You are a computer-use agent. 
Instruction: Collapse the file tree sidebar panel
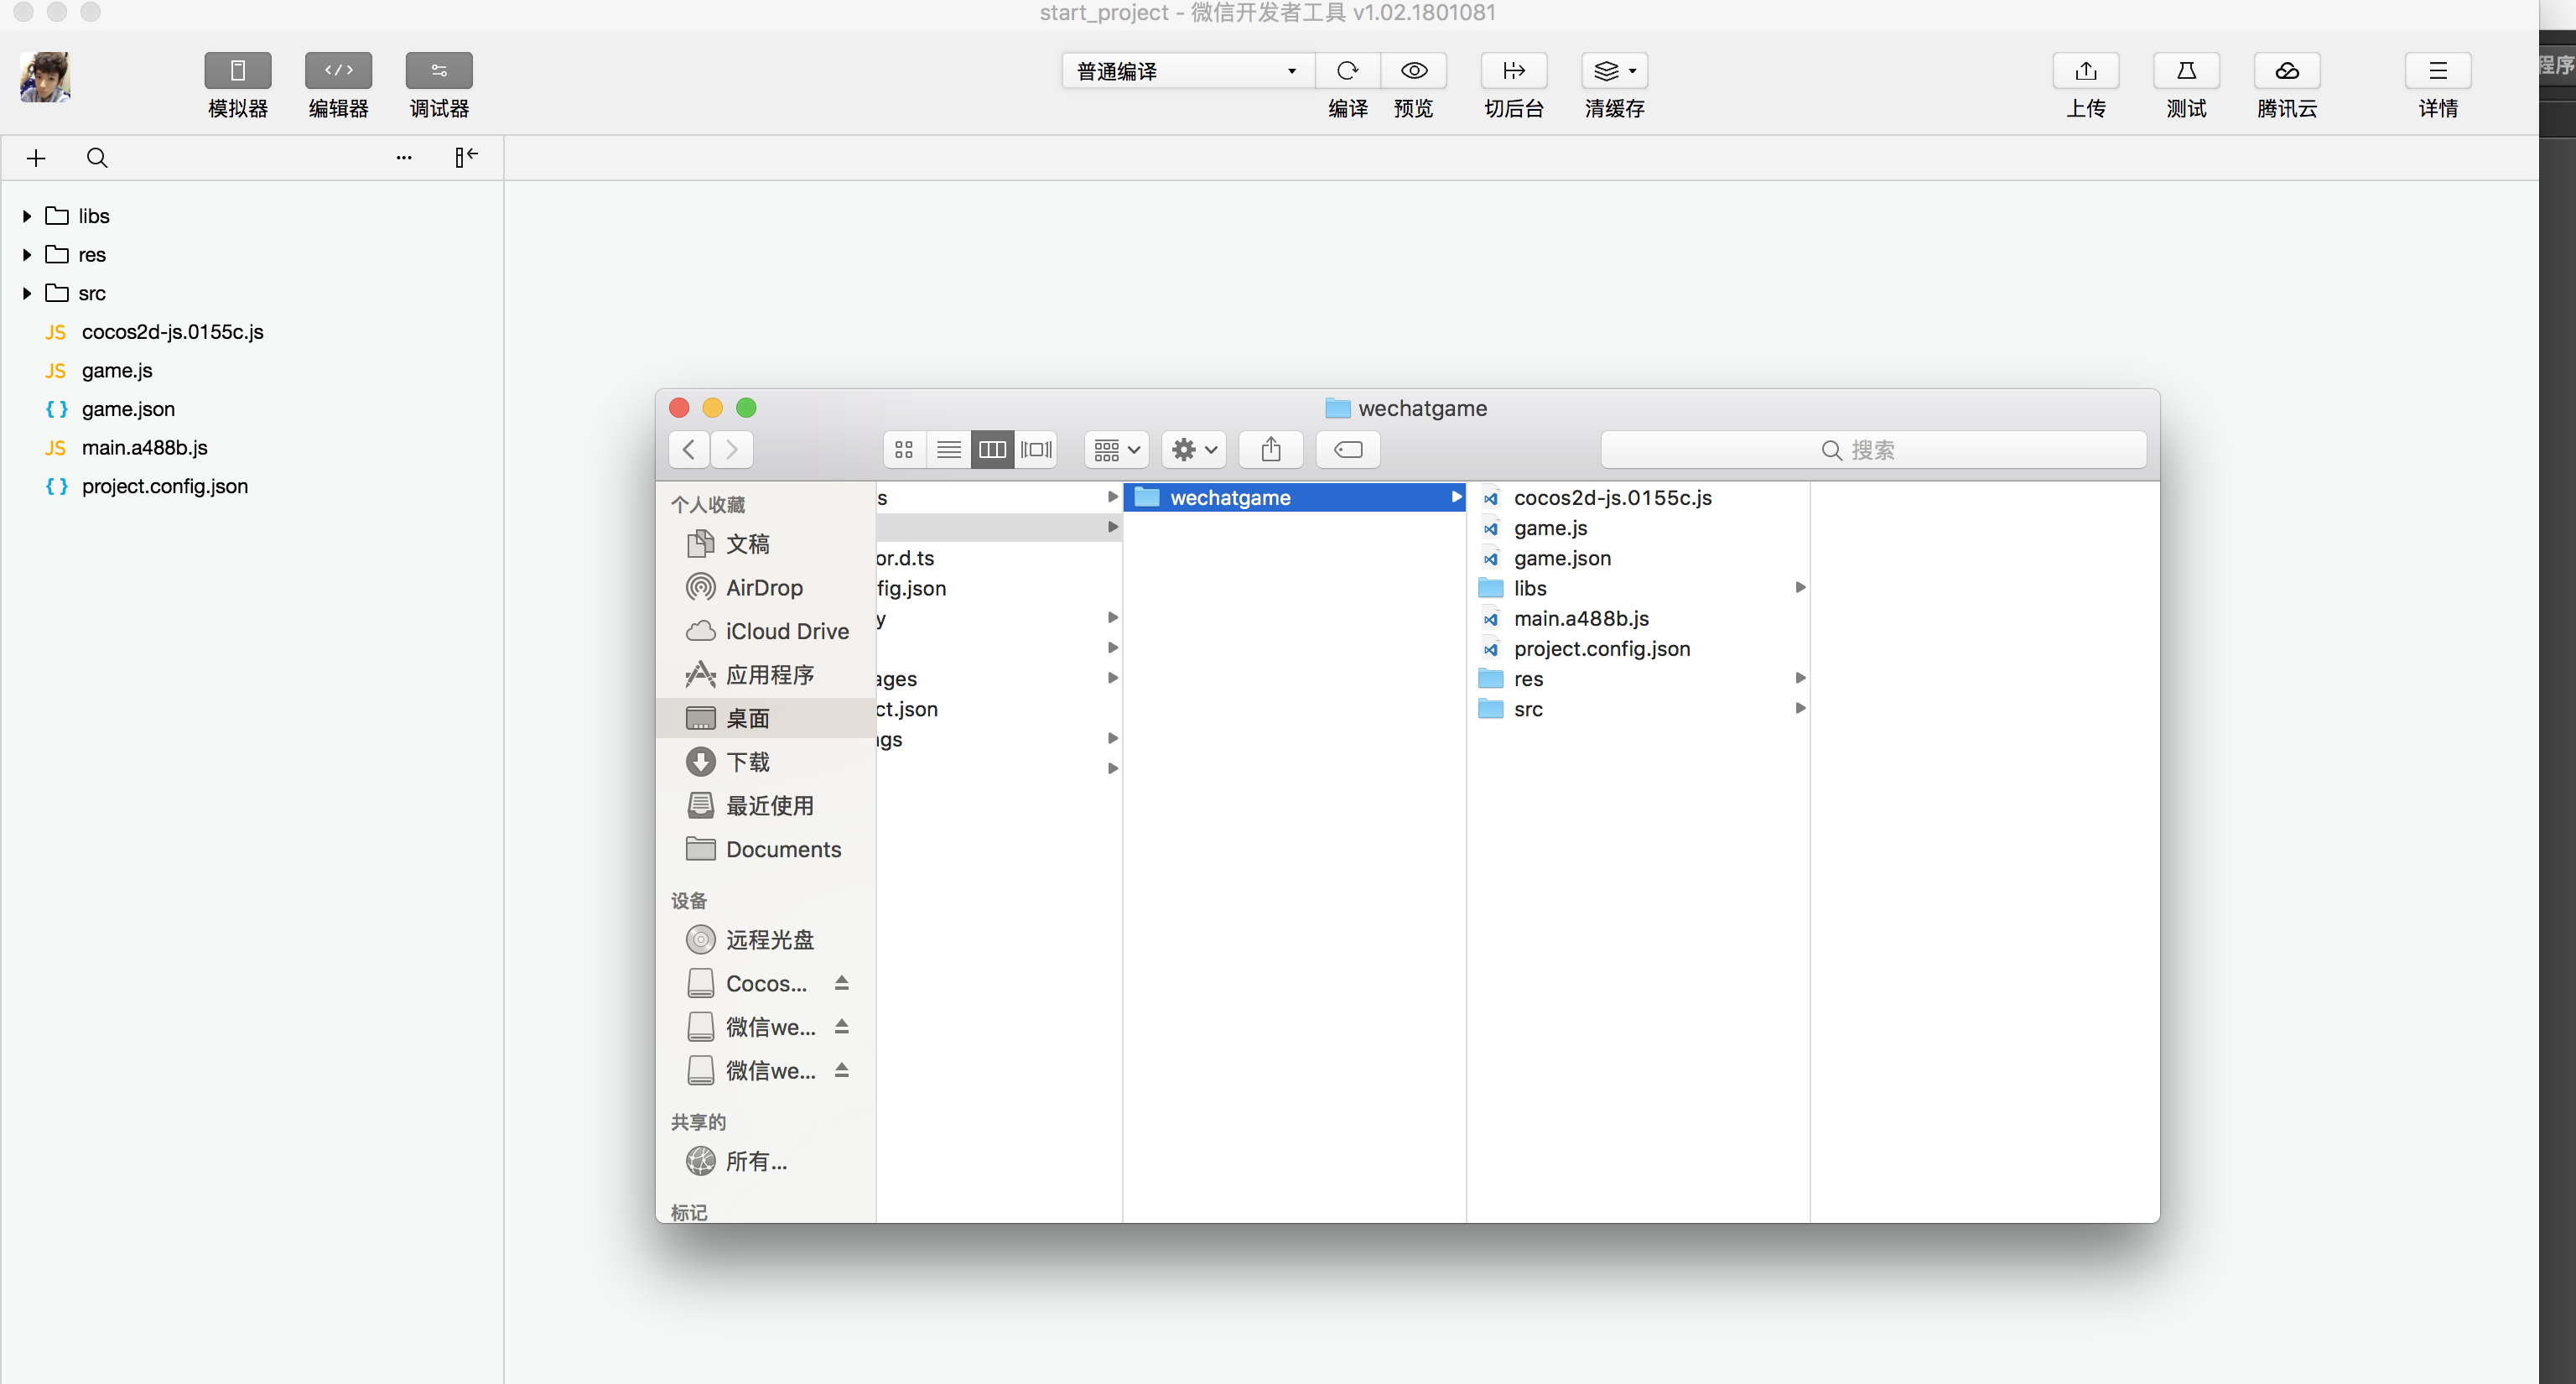tap(466, 157)
